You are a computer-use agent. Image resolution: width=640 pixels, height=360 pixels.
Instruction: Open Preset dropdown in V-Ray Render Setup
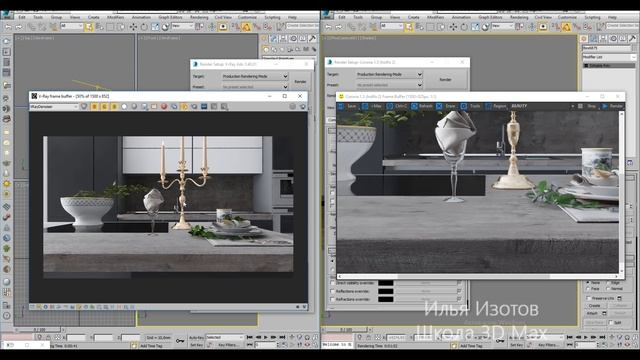(x=255, y=87)
